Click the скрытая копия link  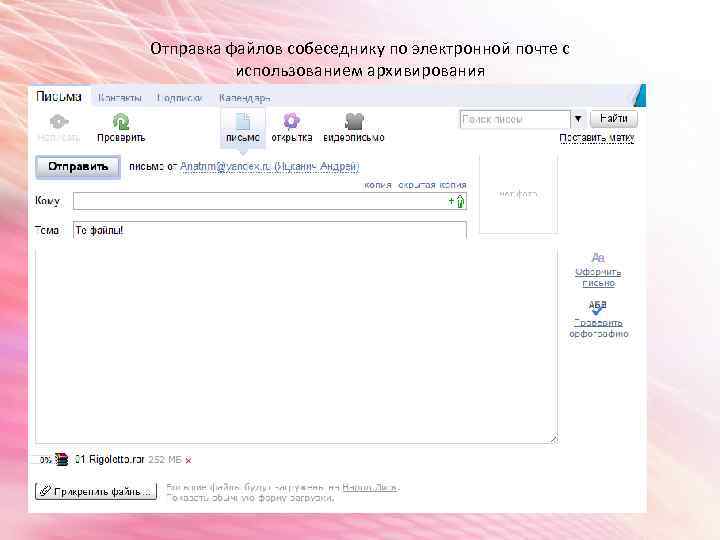(x=432, y=185)
